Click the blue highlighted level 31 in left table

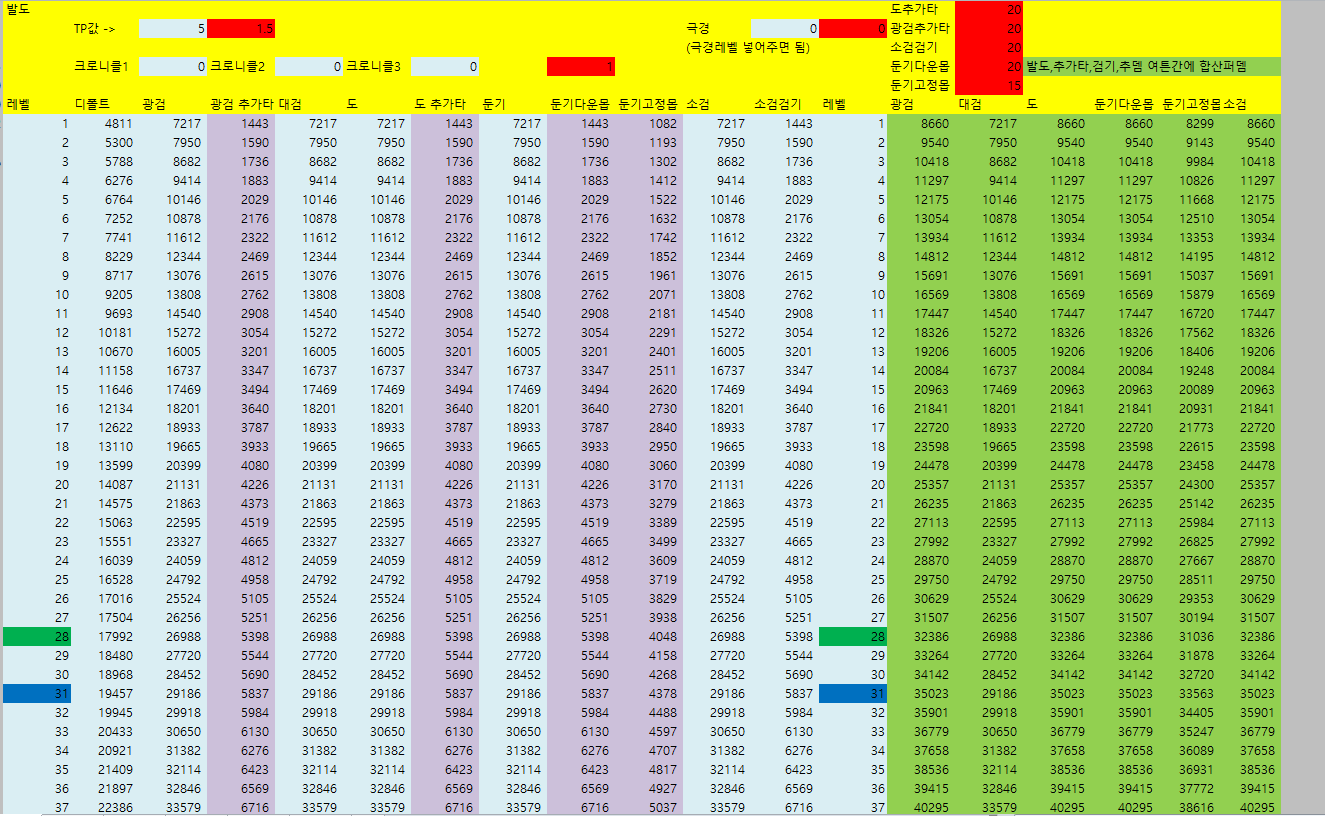coord(37,693)
